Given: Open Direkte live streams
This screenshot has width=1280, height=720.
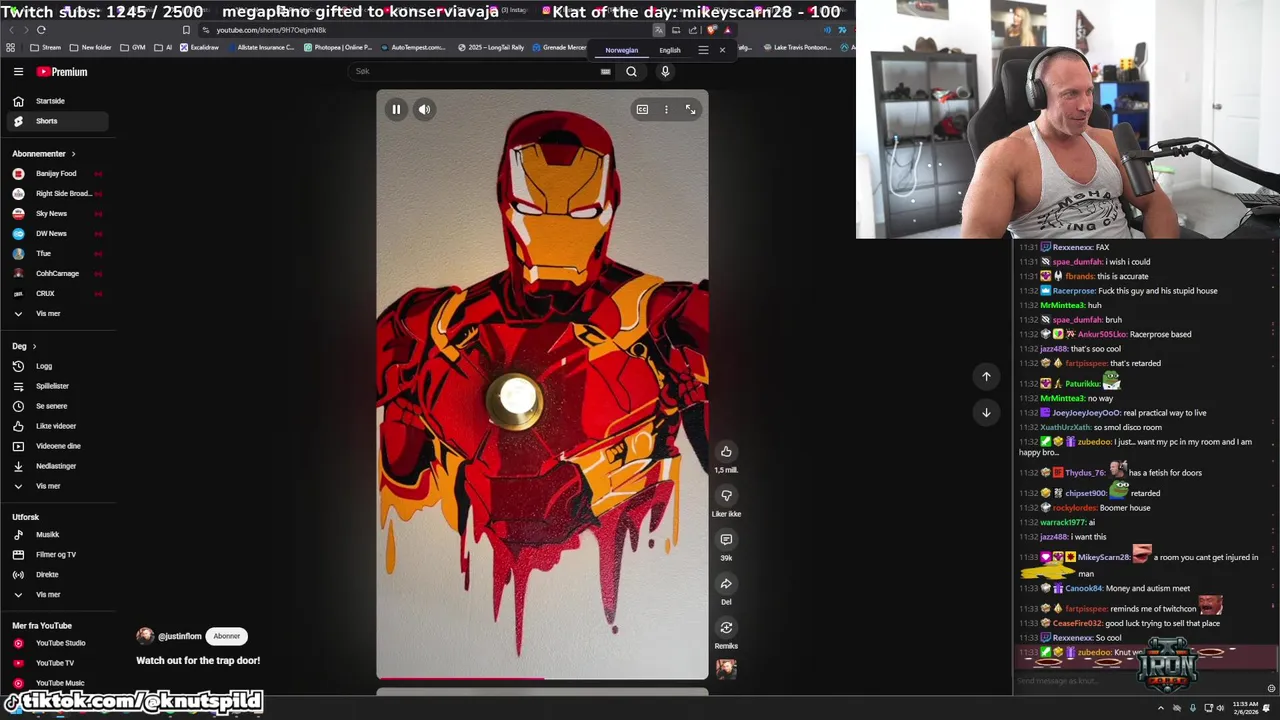Looking at the screenshot, I should point(56,575).
